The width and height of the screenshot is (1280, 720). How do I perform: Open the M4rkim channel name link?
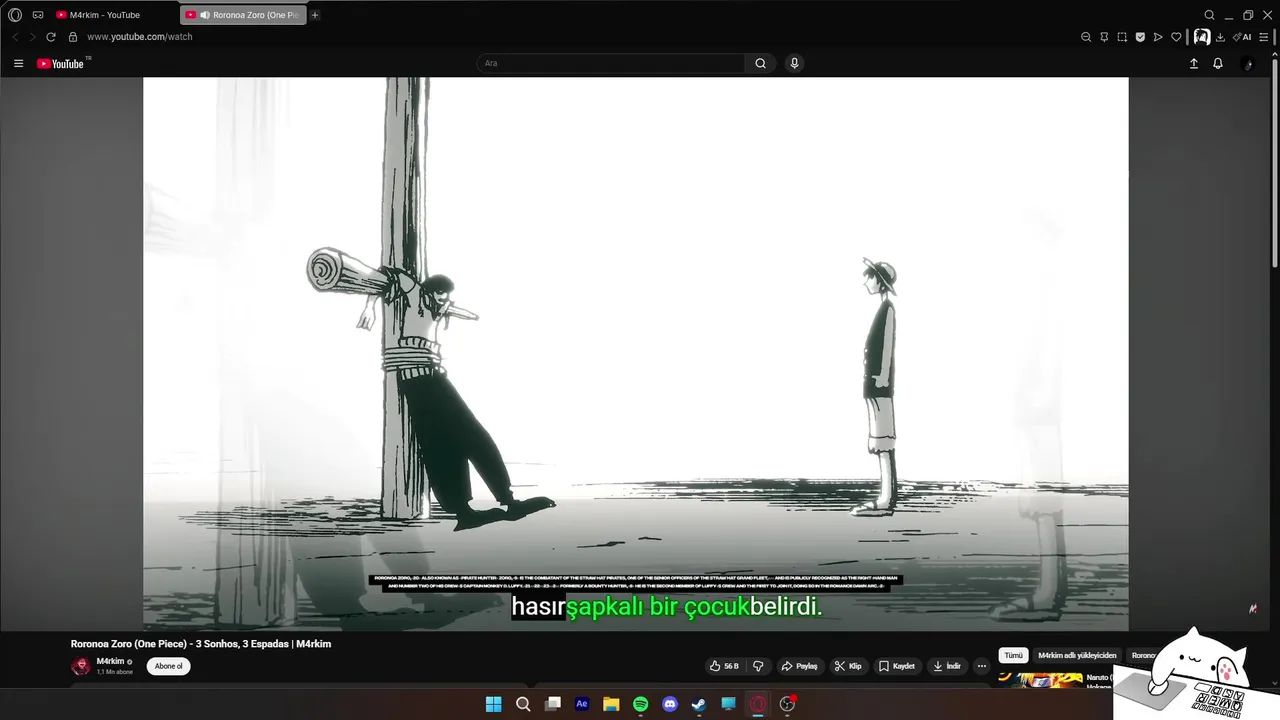[x=111, y=661]
